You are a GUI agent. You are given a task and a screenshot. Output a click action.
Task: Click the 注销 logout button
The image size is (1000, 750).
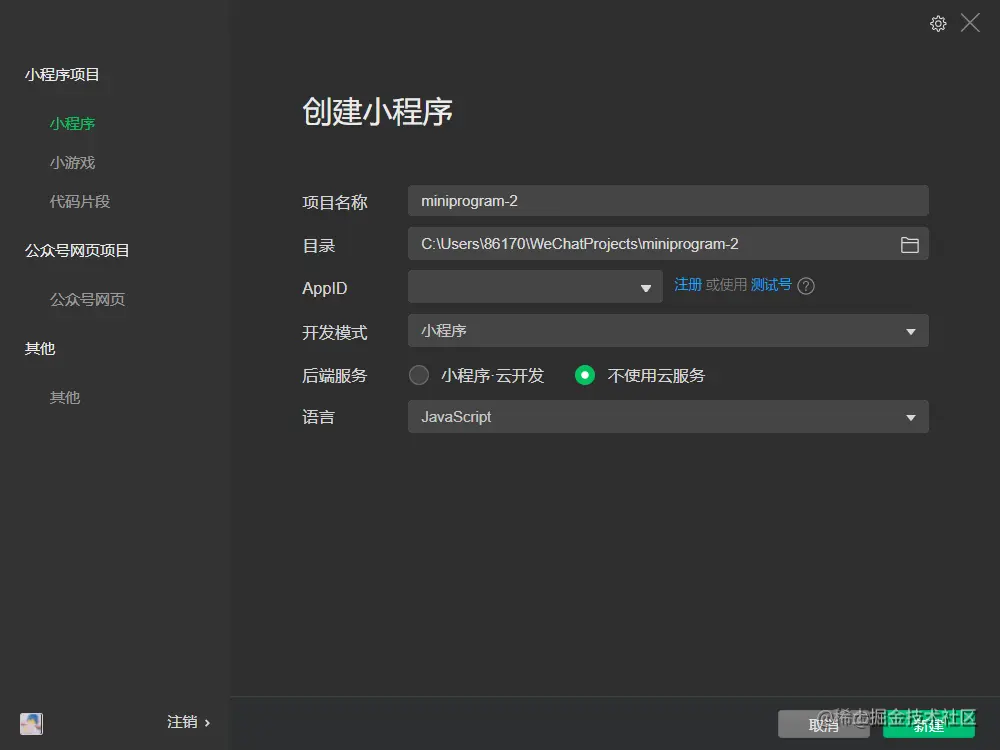click(188, 722)
